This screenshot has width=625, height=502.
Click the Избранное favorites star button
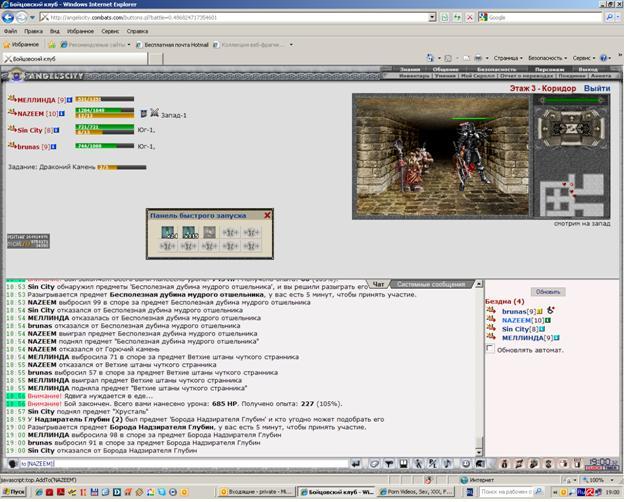21,45
